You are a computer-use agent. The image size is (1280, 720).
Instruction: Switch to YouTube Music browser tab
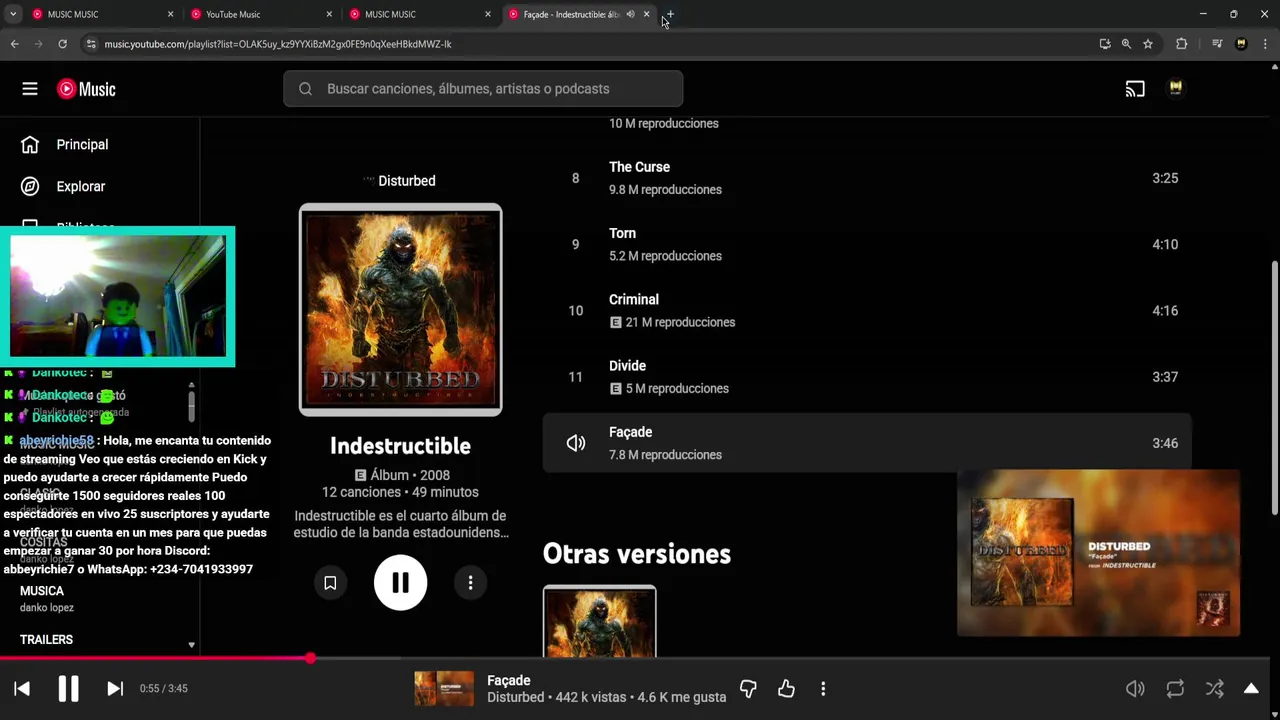coord(260,14)
